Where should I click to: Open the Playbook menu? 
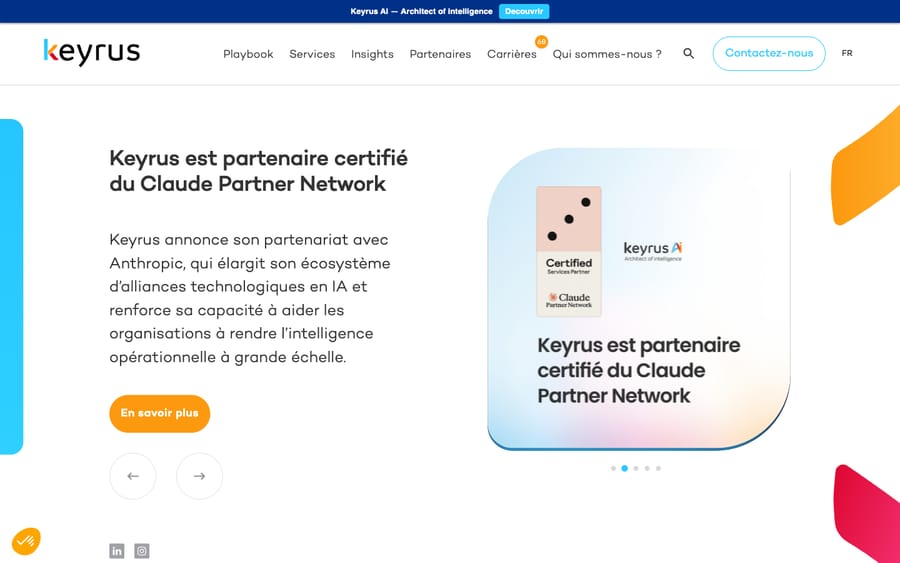tap(248, 54)
